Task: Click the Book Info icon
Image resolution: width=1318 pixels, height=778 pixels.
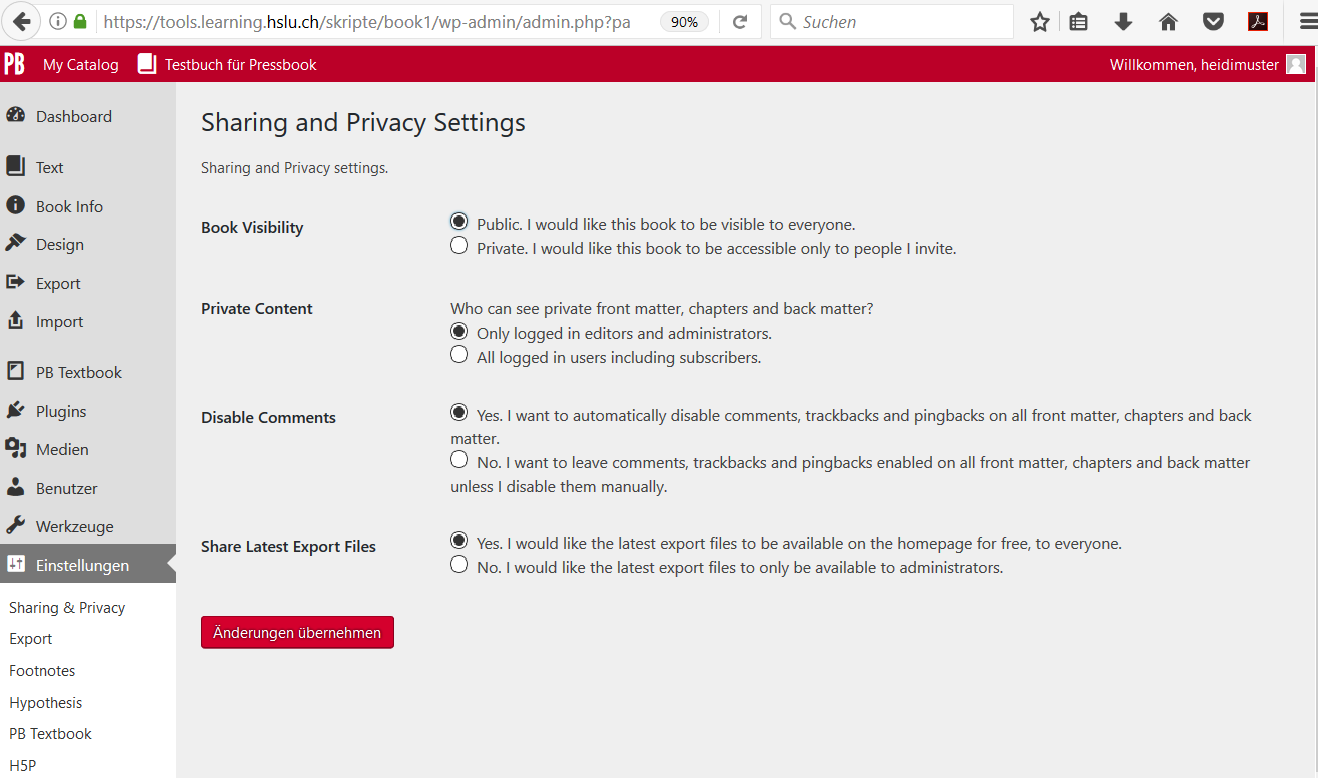Action: 15,205
